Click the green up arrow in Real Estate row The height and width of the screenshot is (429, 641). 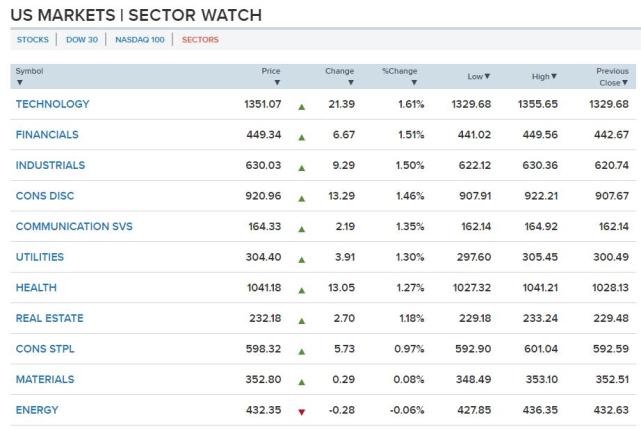click(x=301, y=319)
